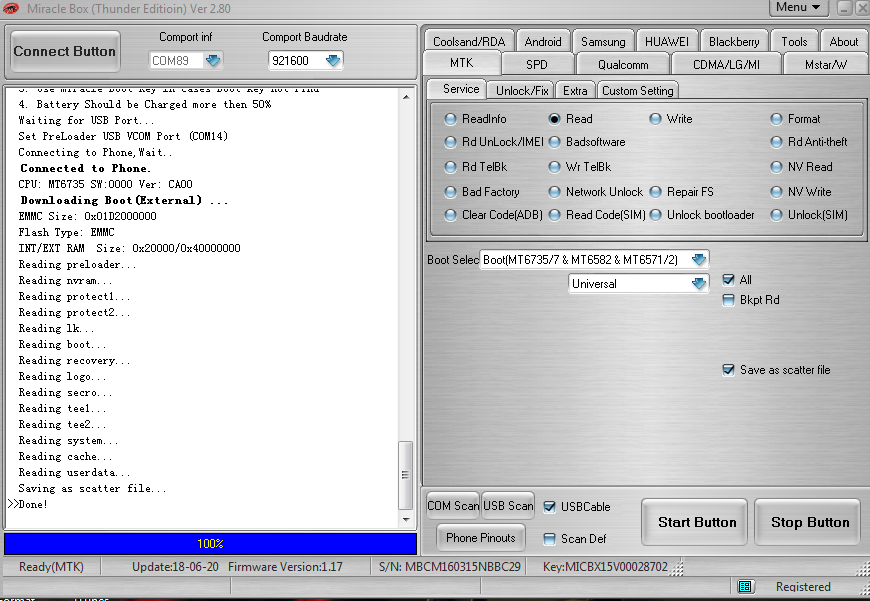The height and width of the screenshot is (601, 870).
Task: Select the Wr TelBk radio button
Action: (554, 166)
